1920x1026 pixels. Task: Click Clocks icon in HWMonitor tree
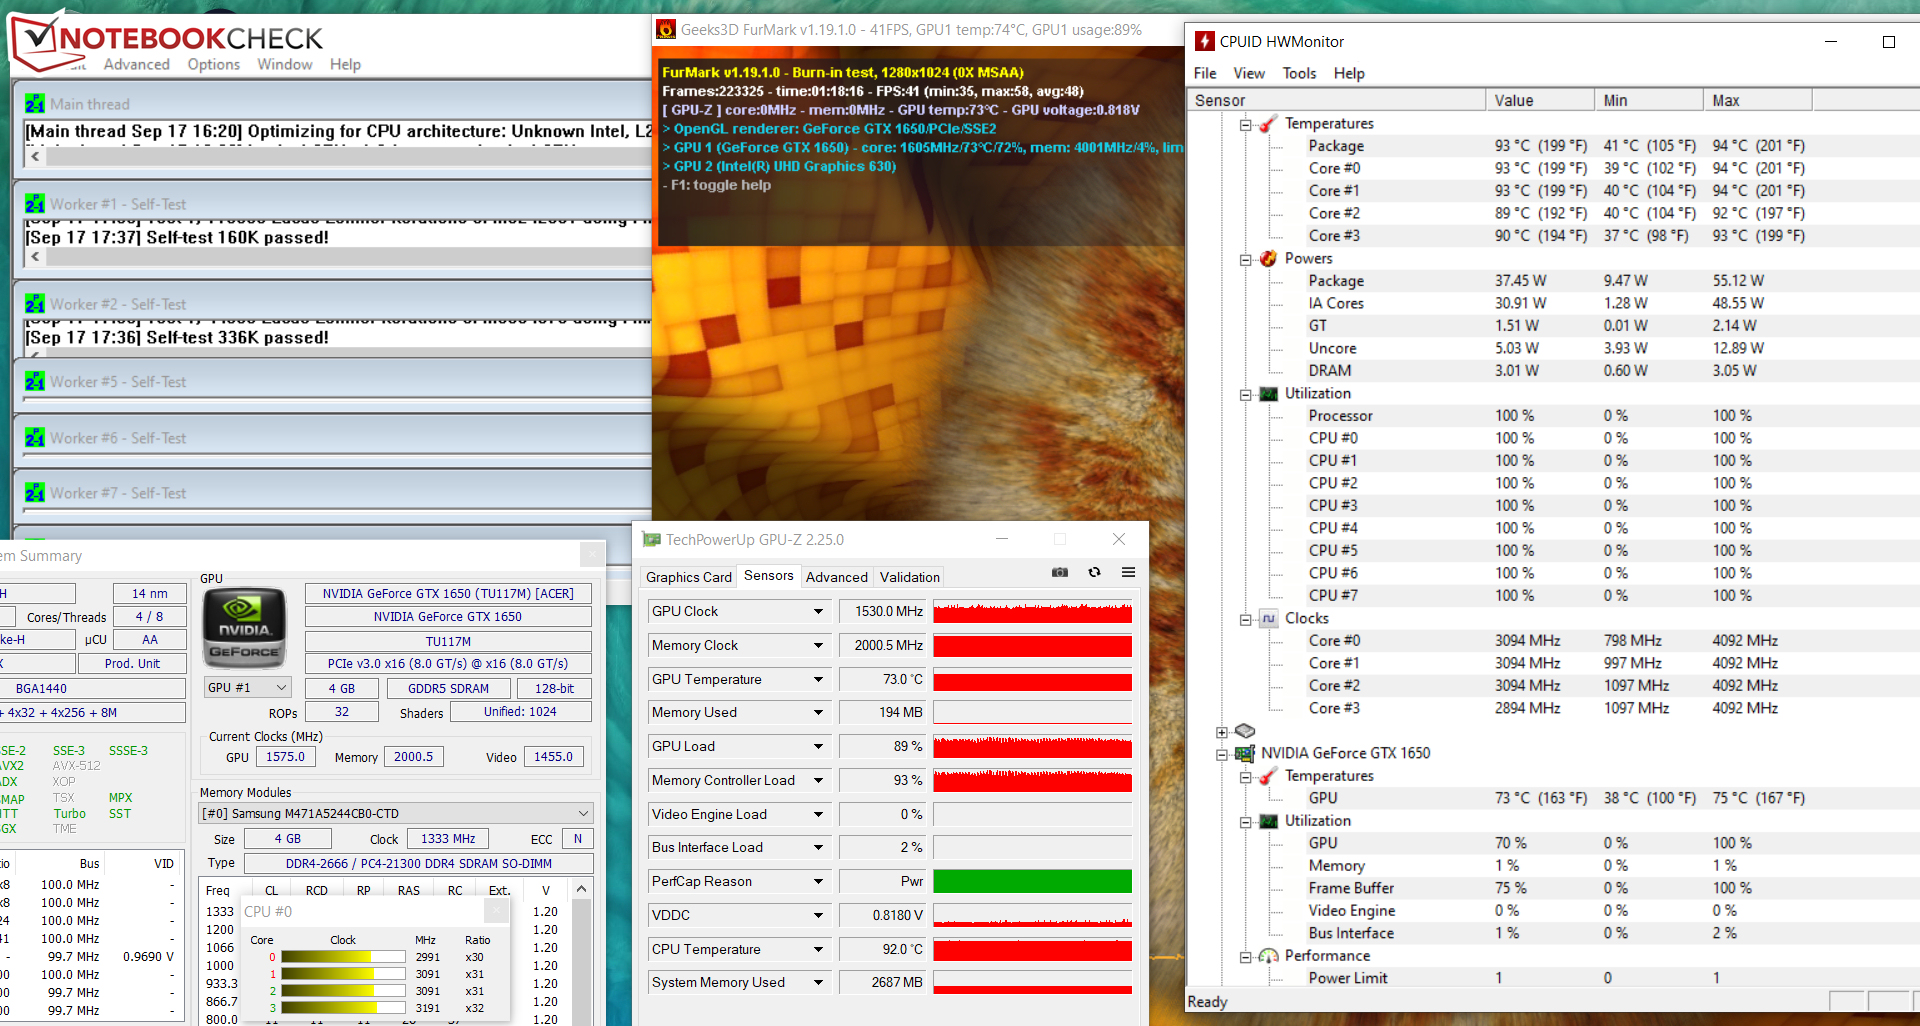(1268, 619)
